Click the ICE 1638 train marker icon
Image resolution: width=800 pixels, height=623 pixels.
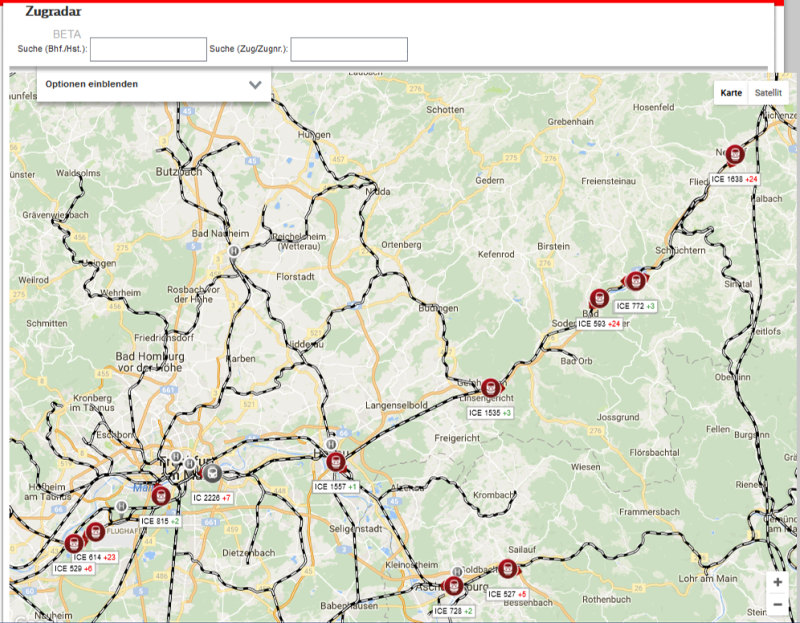[735, 154]
